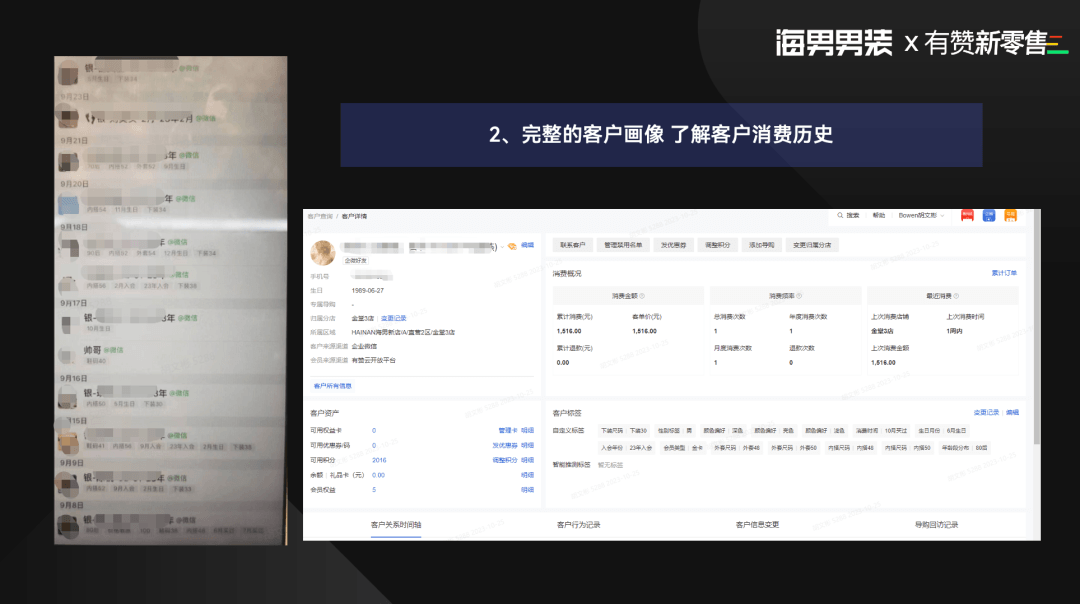Click the customer avatar photo
The height and width of the screenshot is (604, 1080).
click(322, 253)
